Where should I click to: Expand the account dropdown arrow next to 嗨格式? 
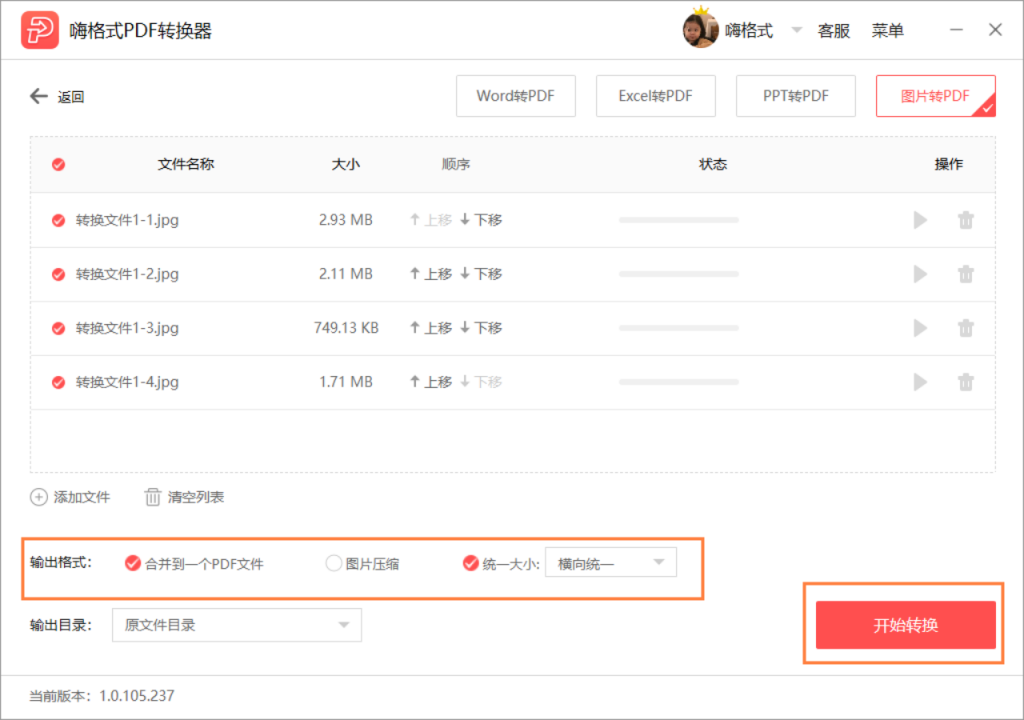(796, 30)
